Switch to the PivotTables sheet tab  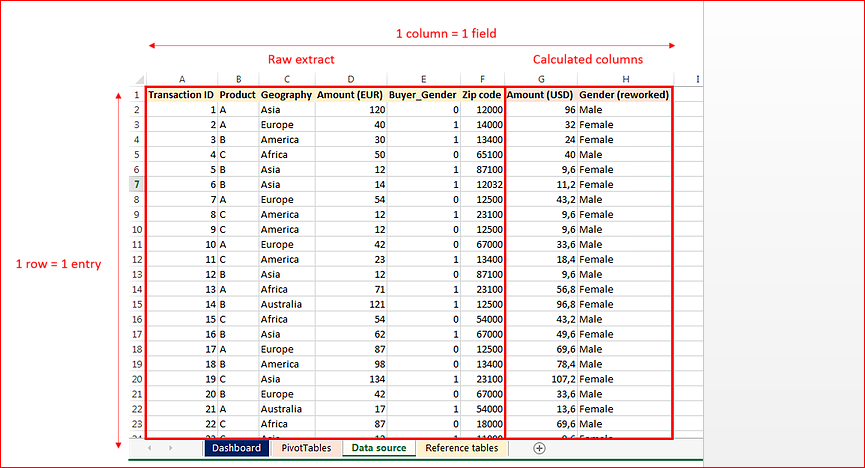pyautogui.click(x=306, y=448)
